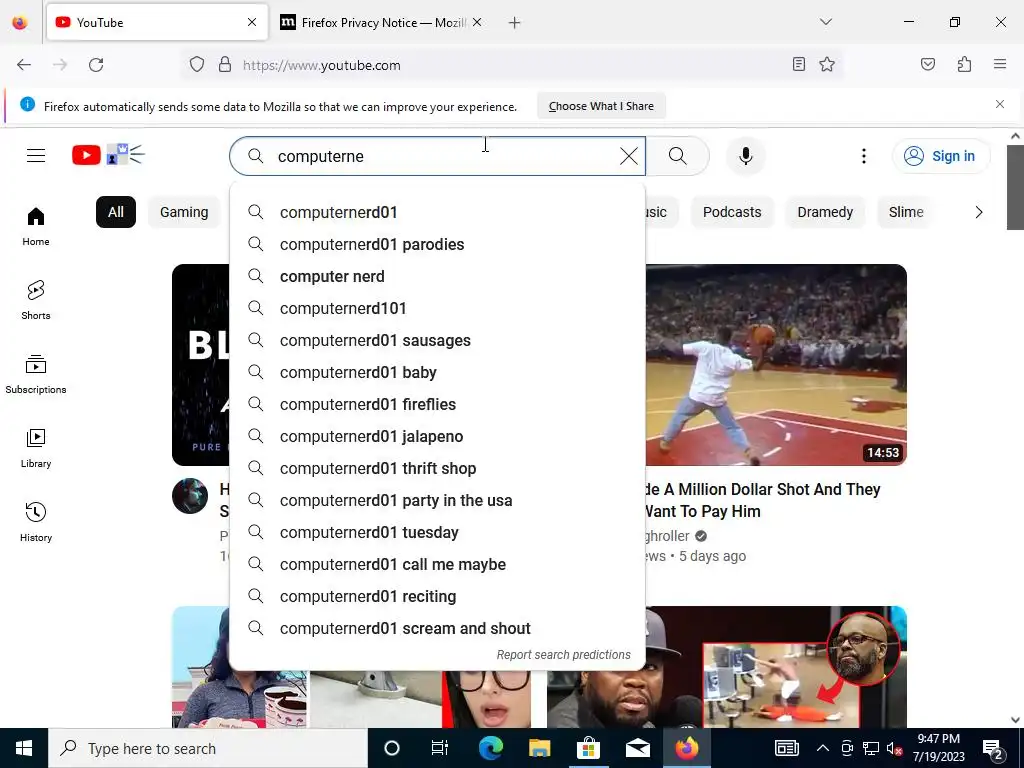Click Report search predictions link
Viewport: 1024px width, 768px height.
[563, 654]
